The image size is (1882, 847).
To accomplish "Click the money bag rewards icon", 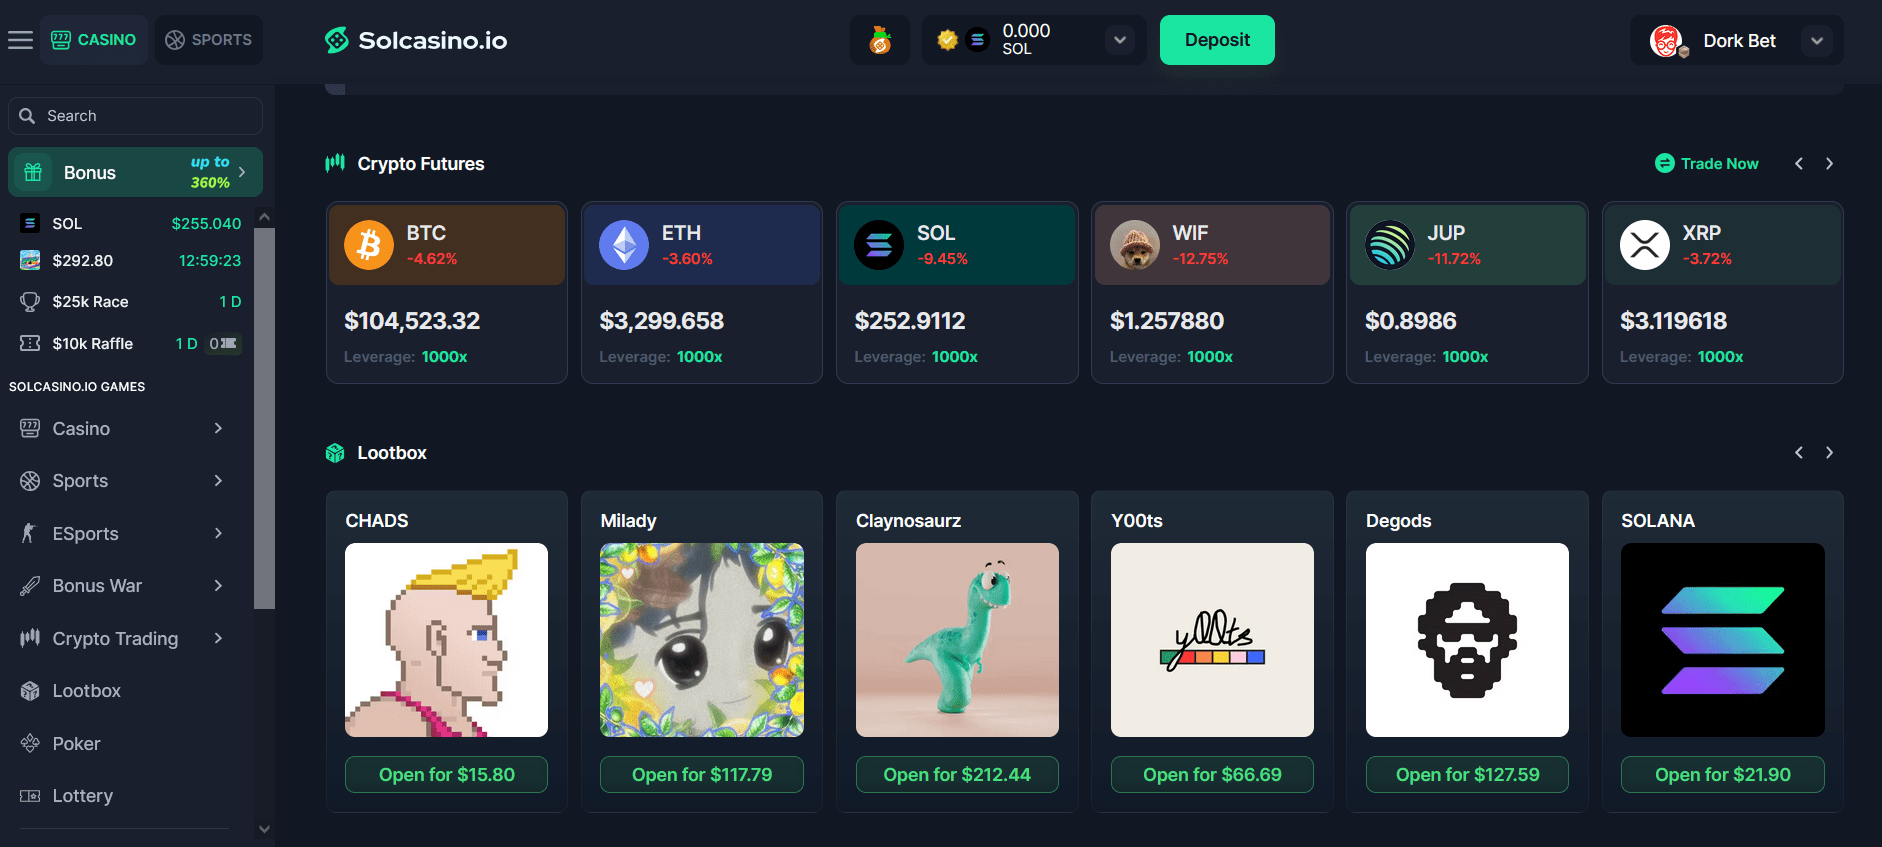I will coord(880,40).
